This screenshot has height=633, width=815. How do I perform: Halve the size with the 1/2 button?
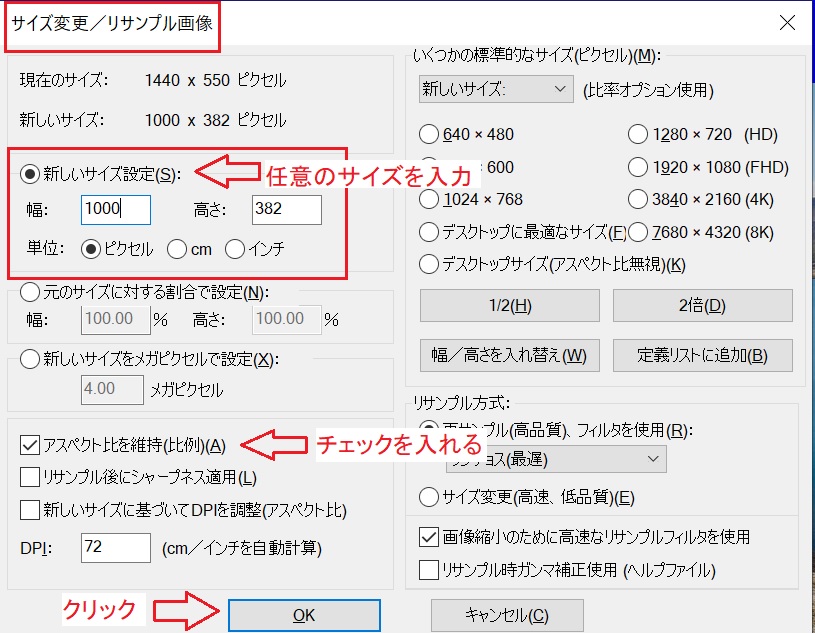tap(508, 305)
